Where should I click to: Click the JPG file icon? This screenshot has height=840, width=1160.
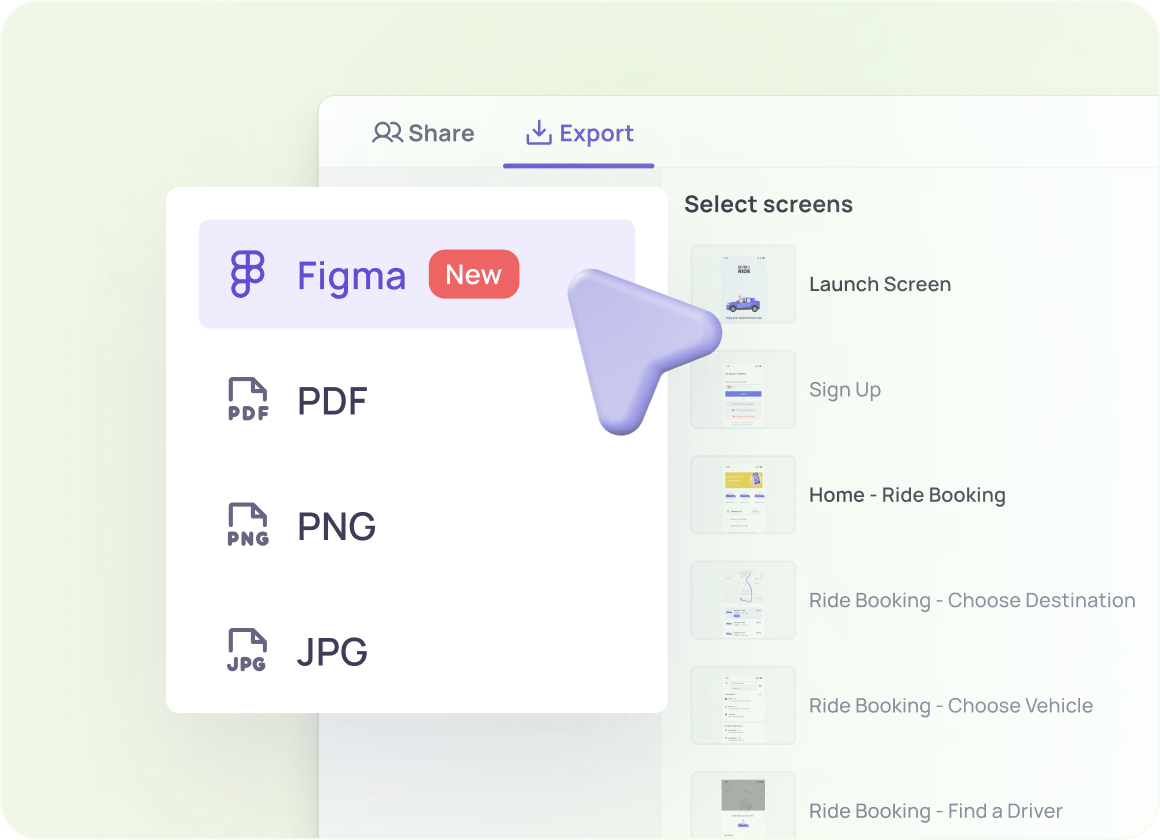point(246,650)
